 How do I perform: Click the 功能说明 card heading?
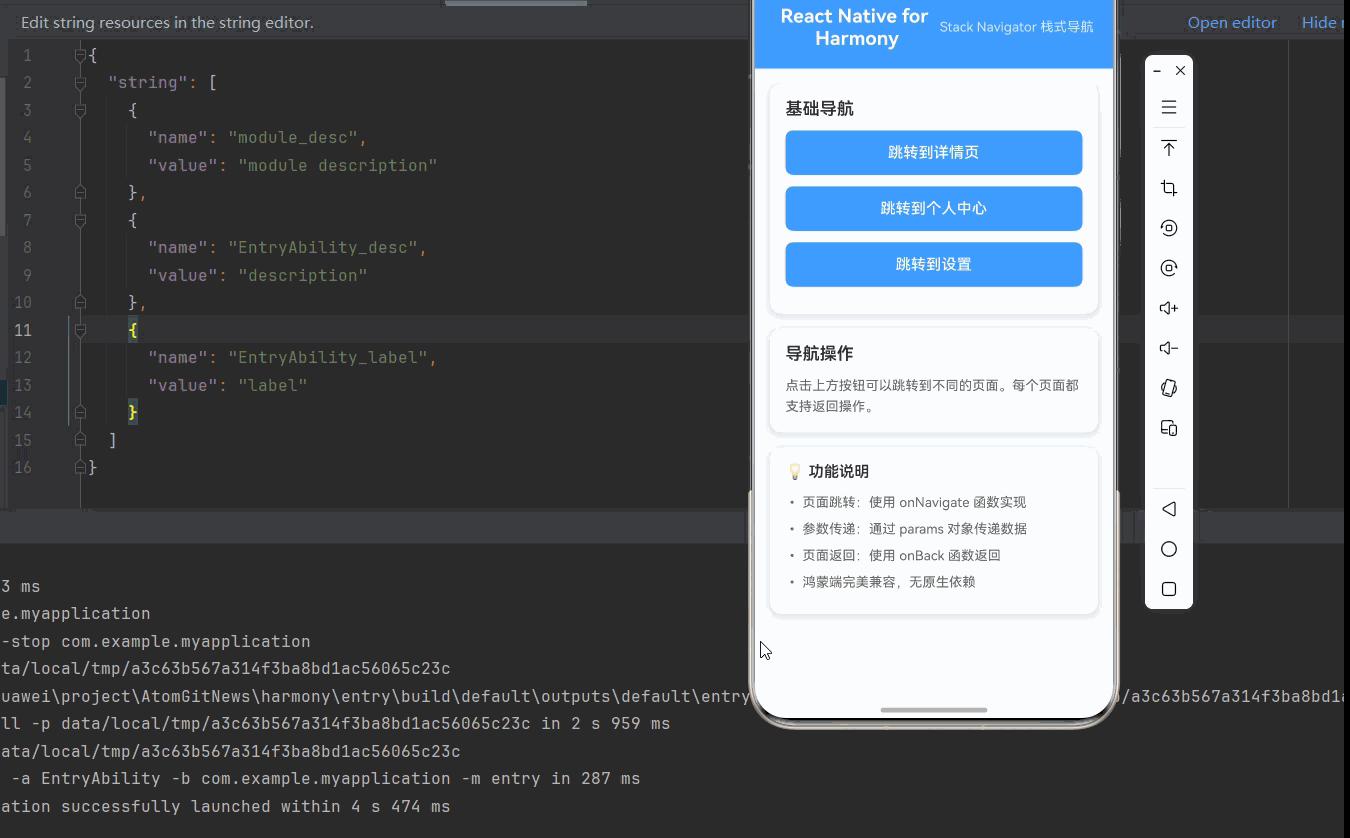pyautogui.click(x=838, y=471)
